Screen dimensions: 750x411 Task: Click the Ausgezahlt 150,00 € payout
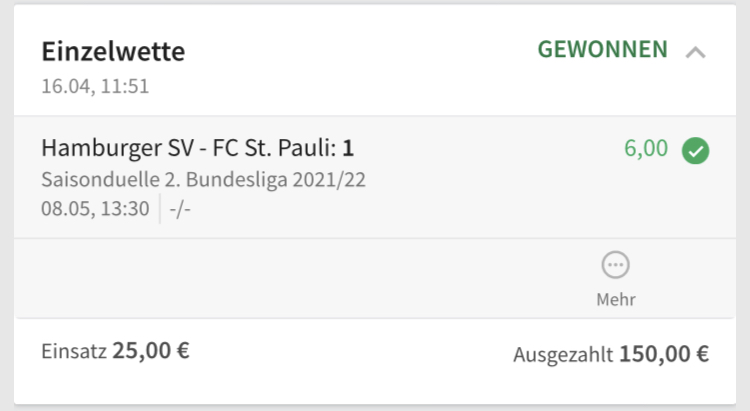[x=611, y=355]
